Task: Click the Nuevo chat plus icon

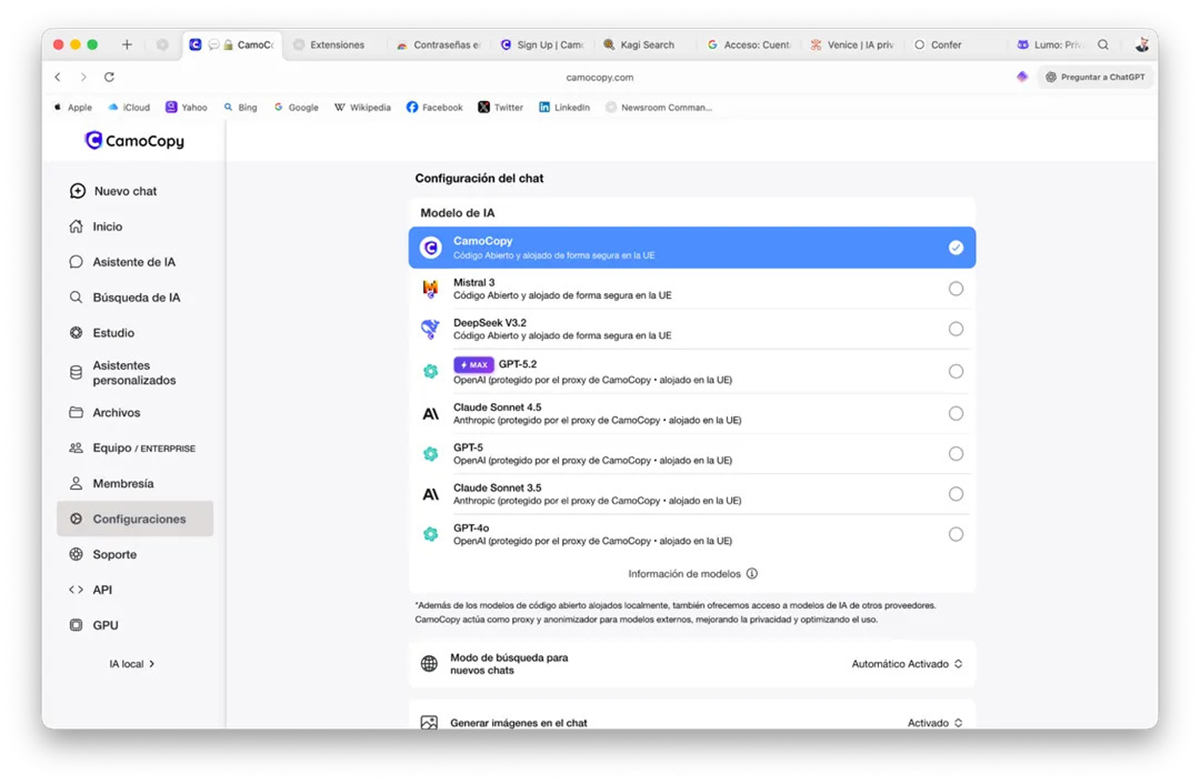Action: [x=77, y=191]
